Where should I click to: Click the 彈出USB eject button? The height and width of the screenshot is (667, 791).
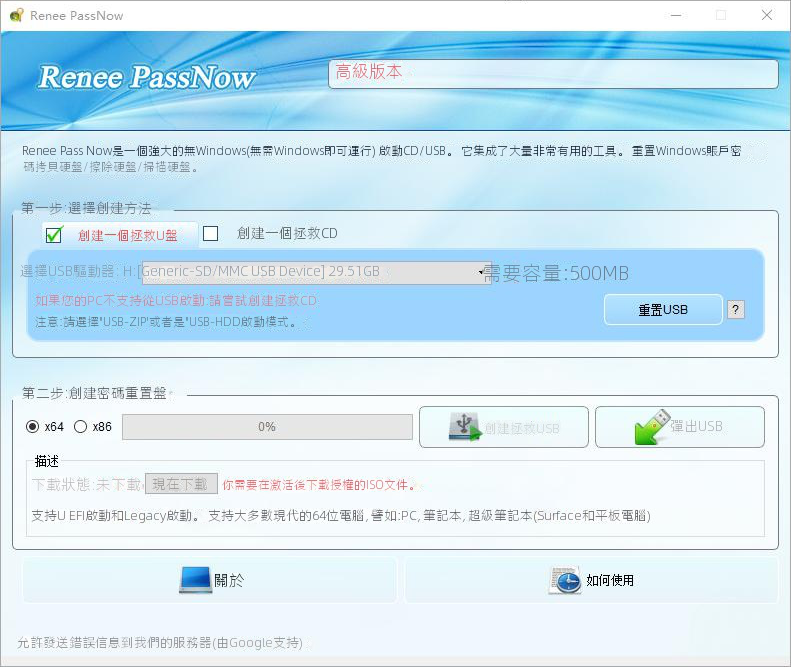click(680, 427)
